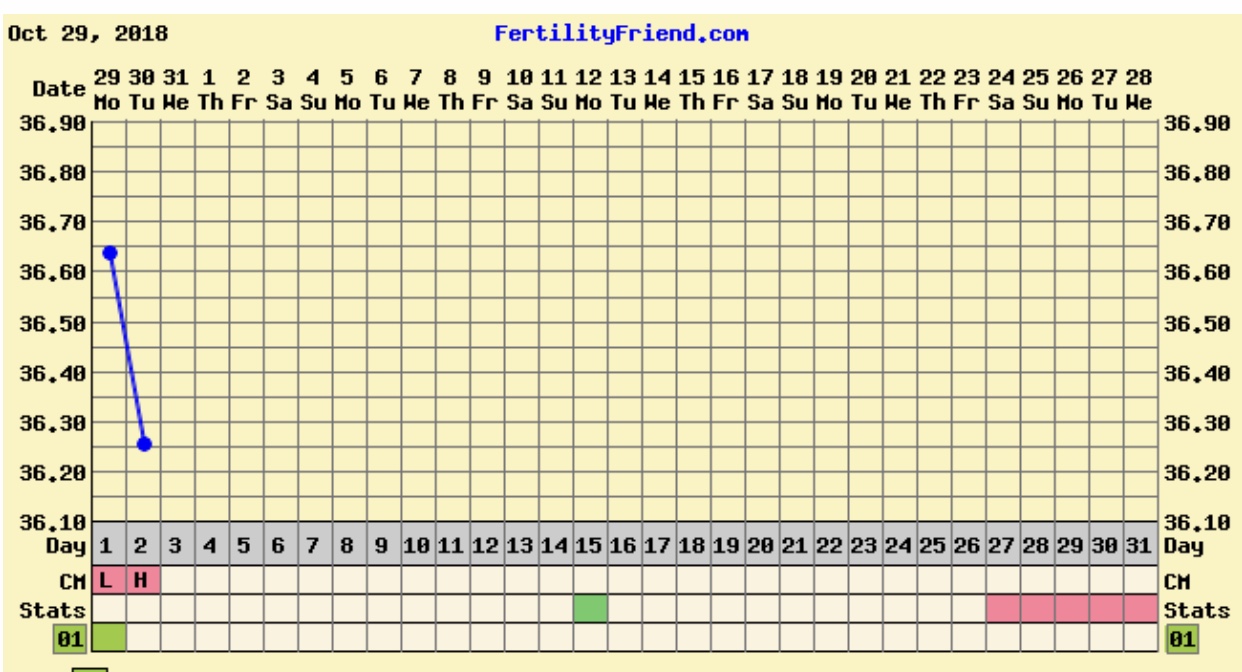Click the left 01 cycle badge
Viewport: 1242px width, 672px height.
tap(62, 636)
